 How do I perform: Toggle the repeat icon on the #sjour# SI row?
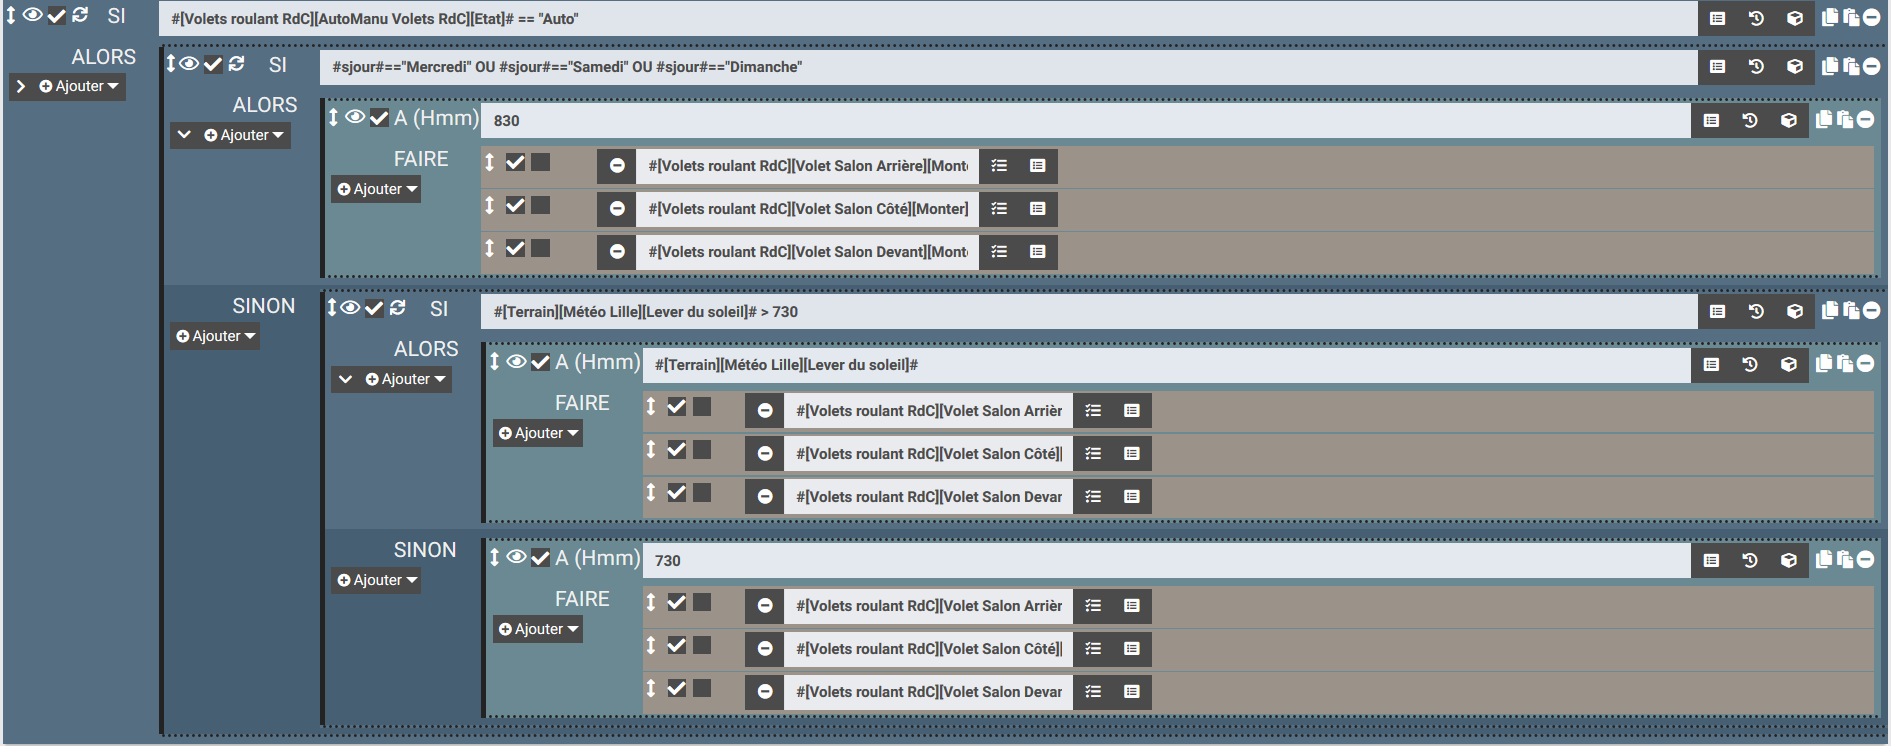[x=236, y=64]
